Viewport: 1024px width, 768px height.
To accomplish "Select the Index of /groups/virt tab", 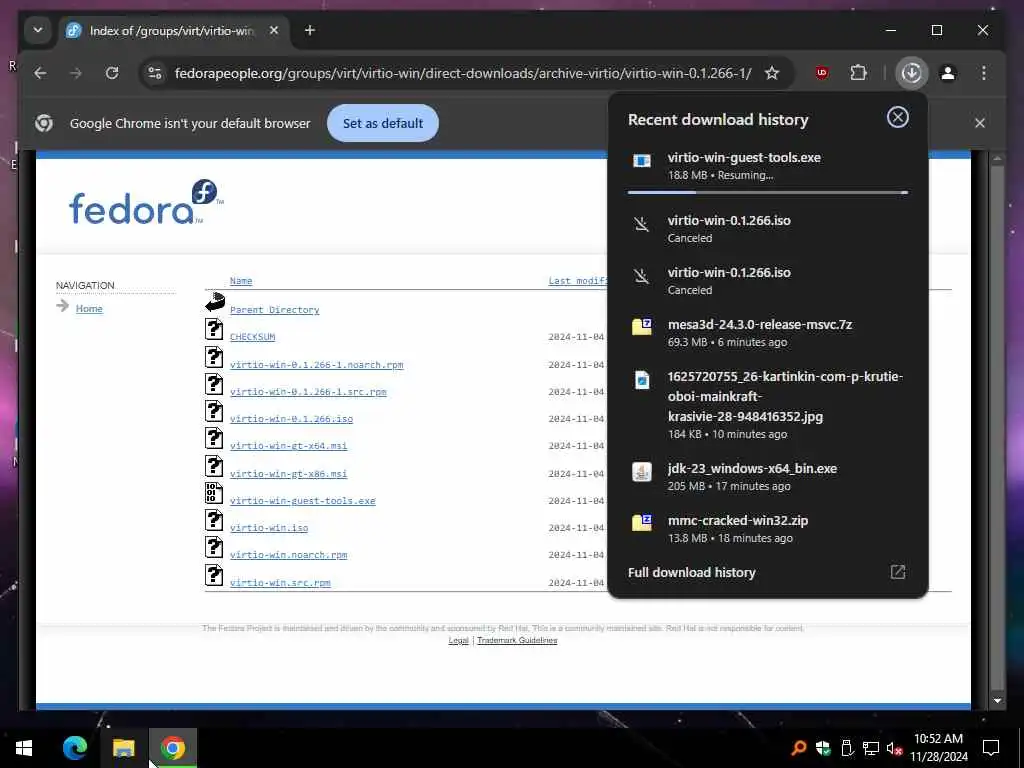I will click(171, 31).
